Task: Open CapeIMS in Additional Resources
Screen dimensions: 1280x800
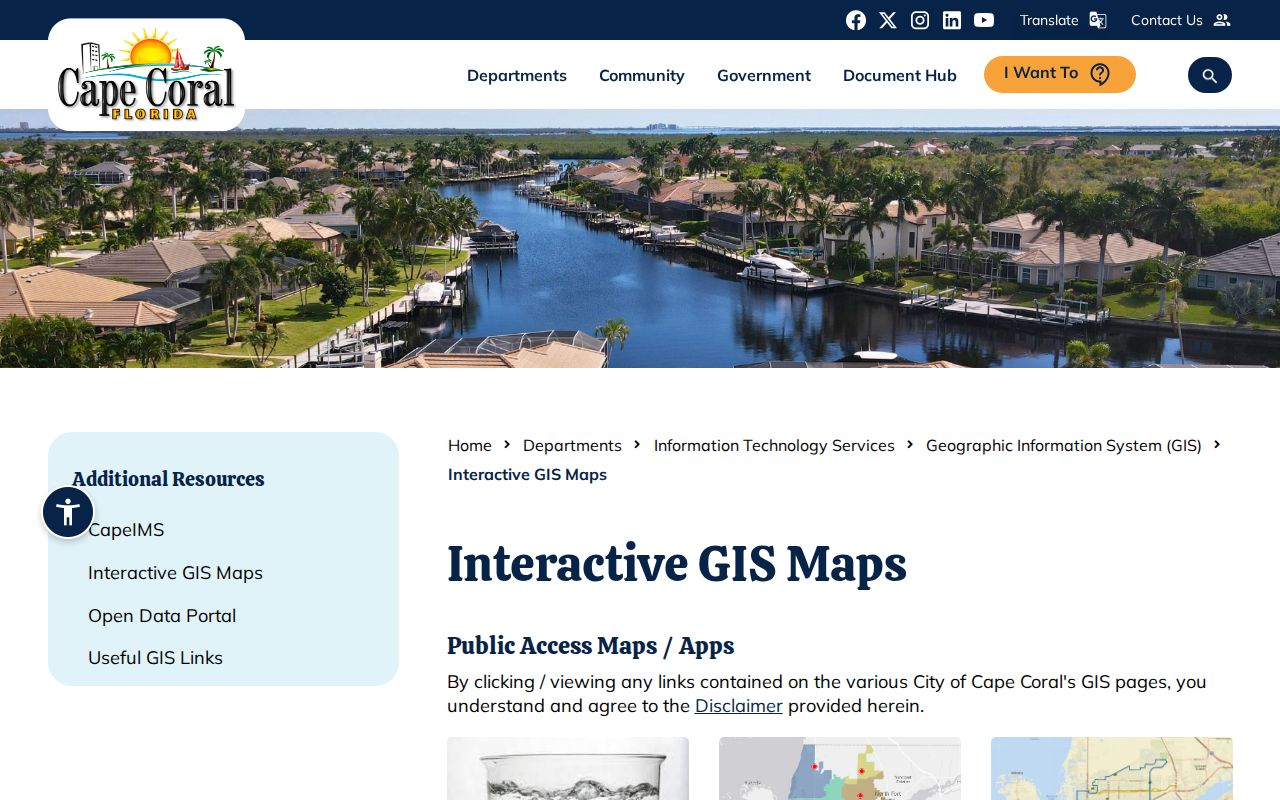Action: [126, 530]
